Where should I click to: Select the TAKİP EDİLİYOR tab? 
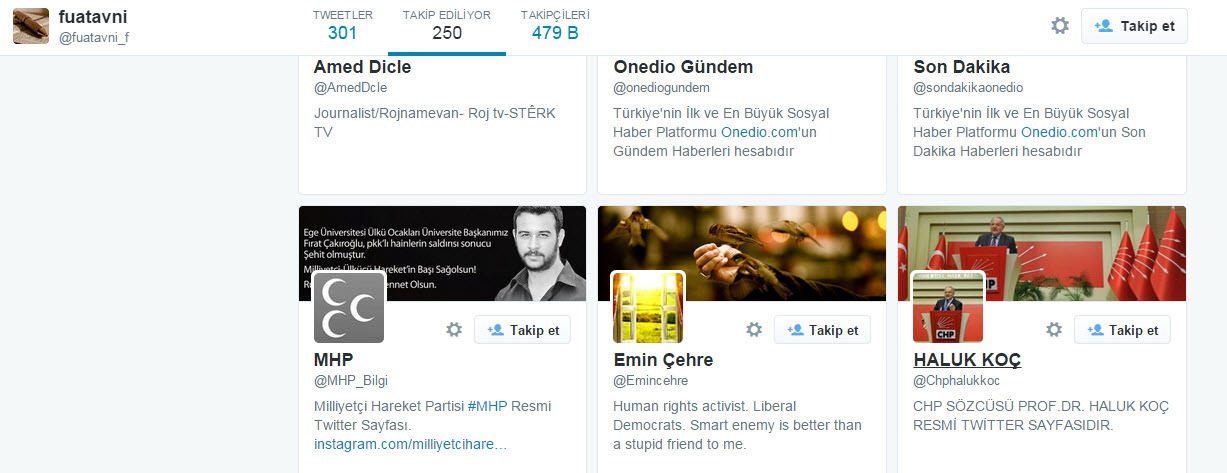[x=447, y=26]
